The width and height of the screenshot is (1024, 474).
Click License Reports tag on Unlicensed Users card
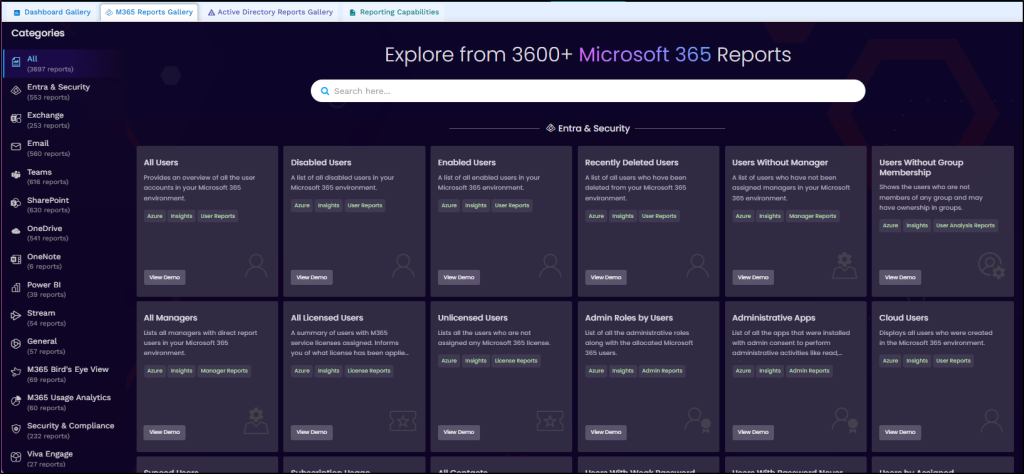pos(516,360)
